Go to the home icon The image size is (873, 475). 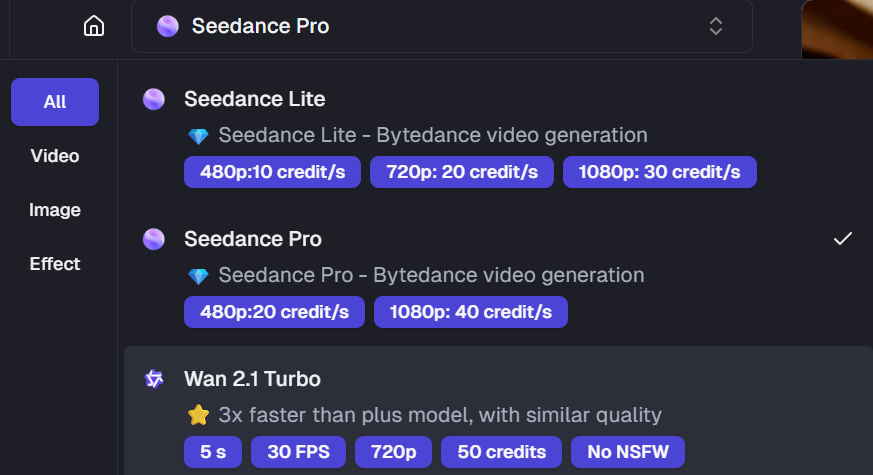pyautogui.click(x=94, y=26)
